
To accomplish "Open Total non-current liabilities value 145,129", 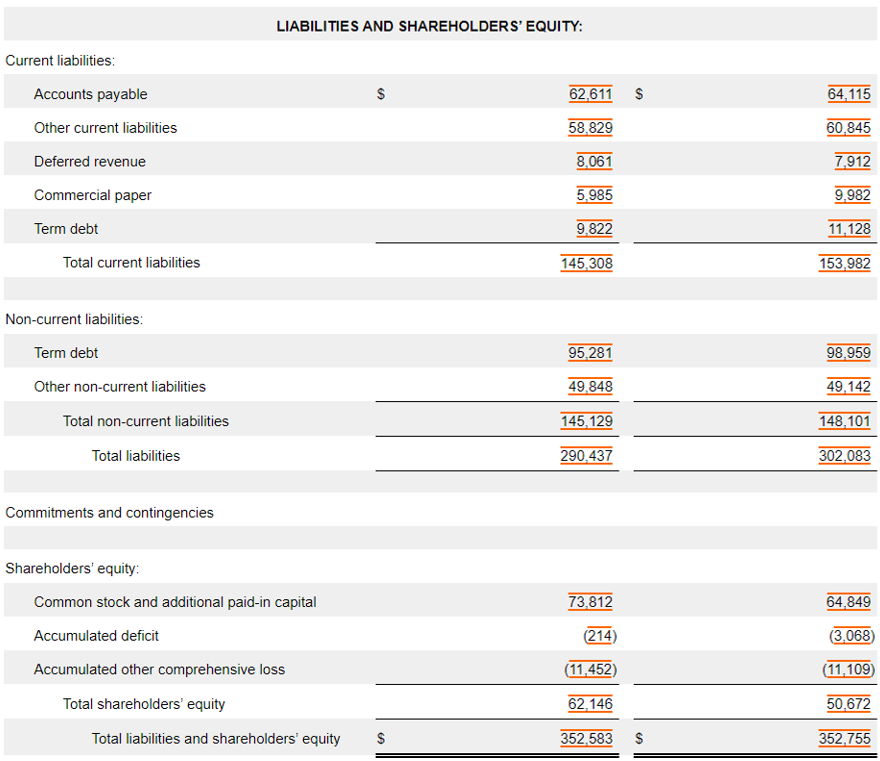I will [587, 421].
